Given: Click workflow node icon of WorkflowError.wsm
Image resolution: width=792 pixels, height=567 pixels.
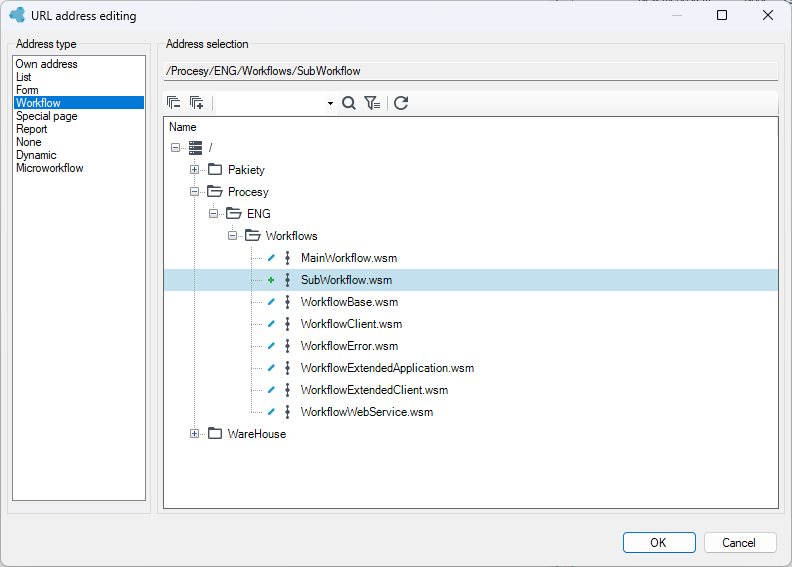Looking at the screenshot, I should (x=287, y=346).
